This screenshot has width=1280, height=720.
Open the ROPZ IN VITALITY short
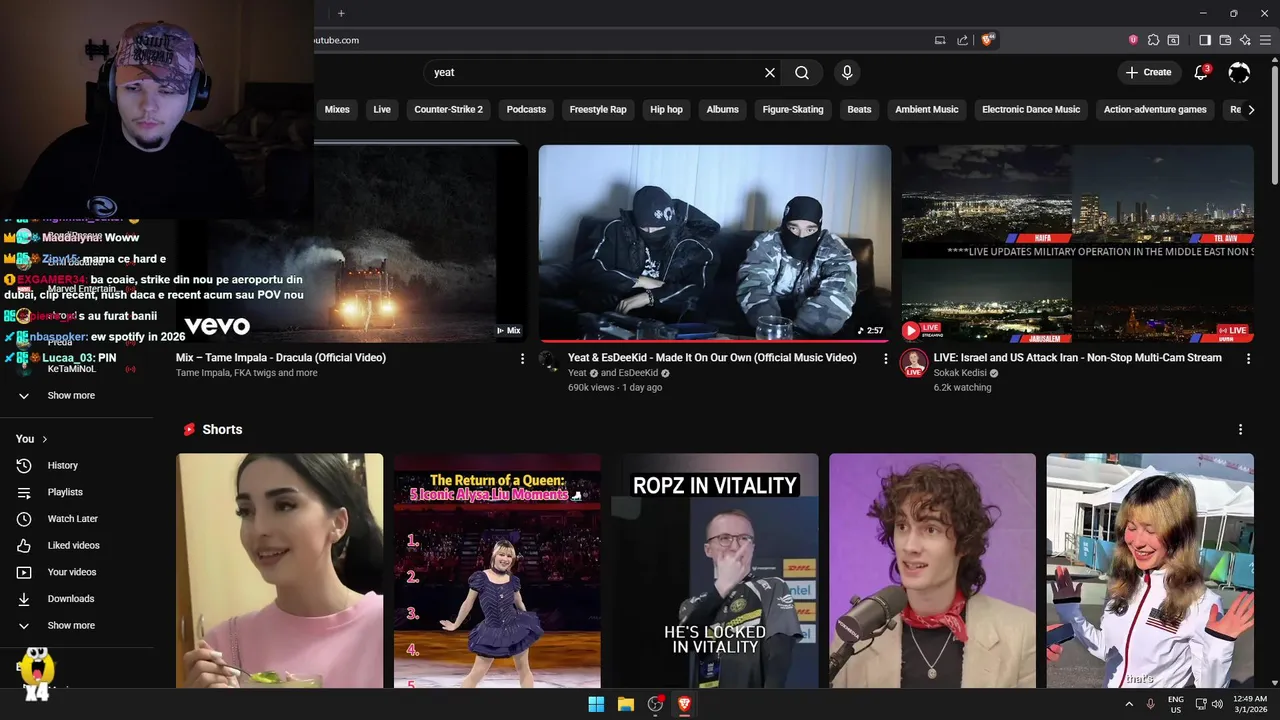(x=715, y=570)
